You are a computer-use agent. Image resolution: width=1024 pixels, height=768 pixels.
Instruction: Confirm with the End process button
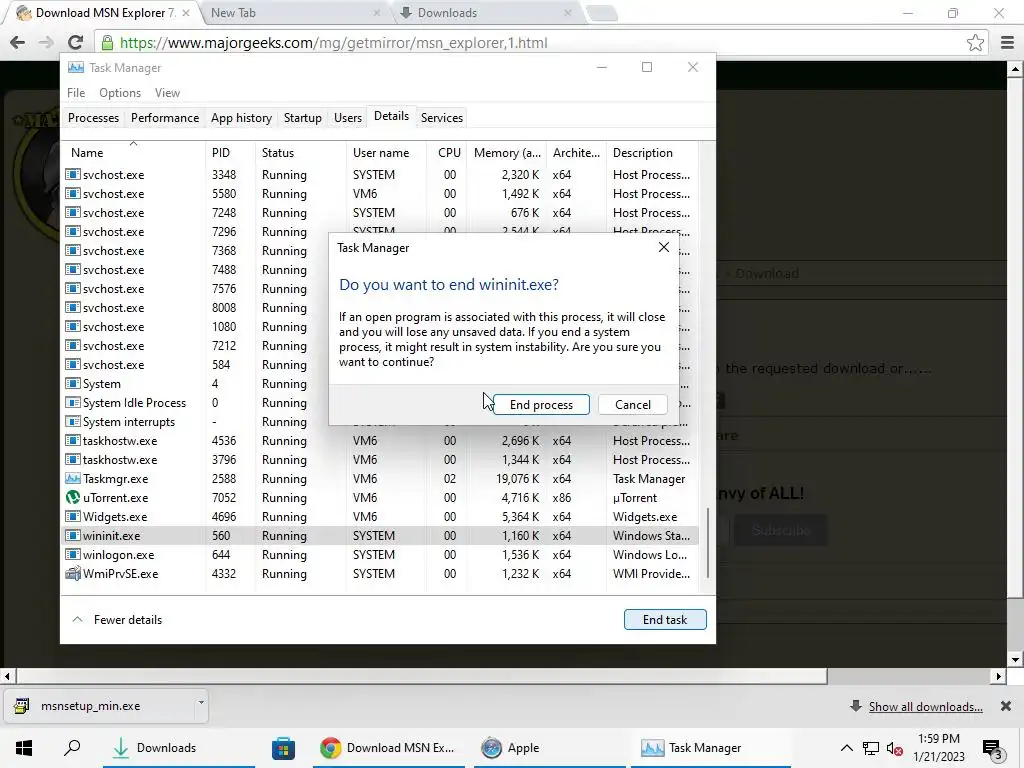coord(541,404)
